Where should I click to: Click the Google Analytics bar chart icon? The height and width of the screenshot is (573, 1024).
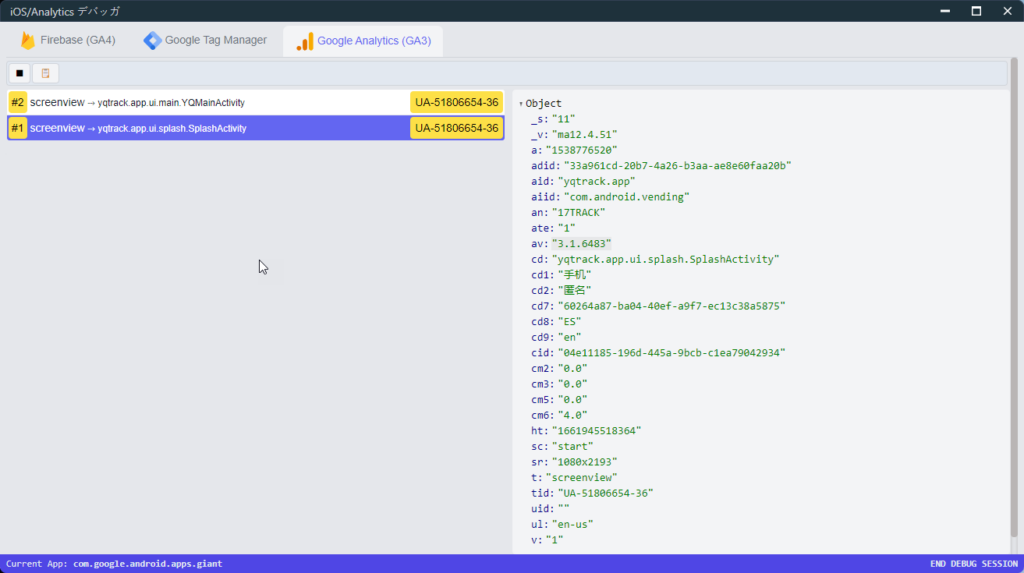[x=304, y=41]
